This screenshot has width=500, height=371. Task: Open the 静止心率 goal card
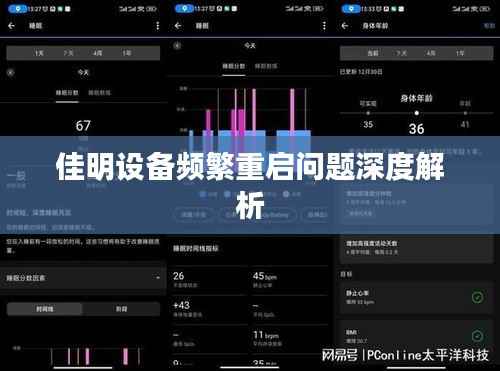[416, 298]
